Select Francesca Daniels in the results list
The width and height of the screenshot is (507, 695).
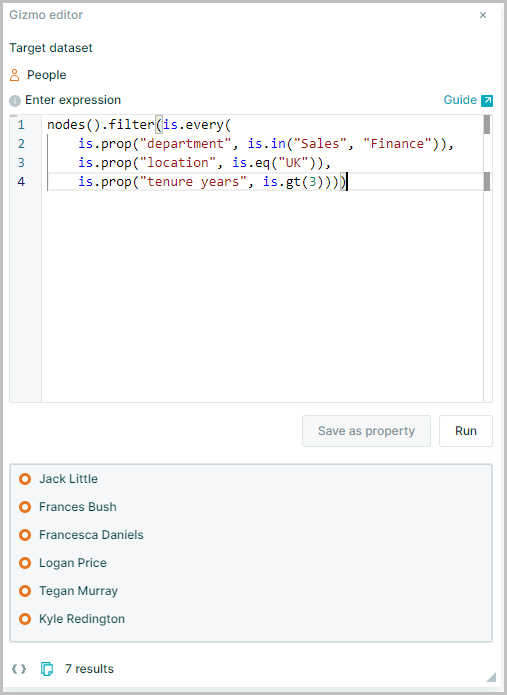coord(91,535)
